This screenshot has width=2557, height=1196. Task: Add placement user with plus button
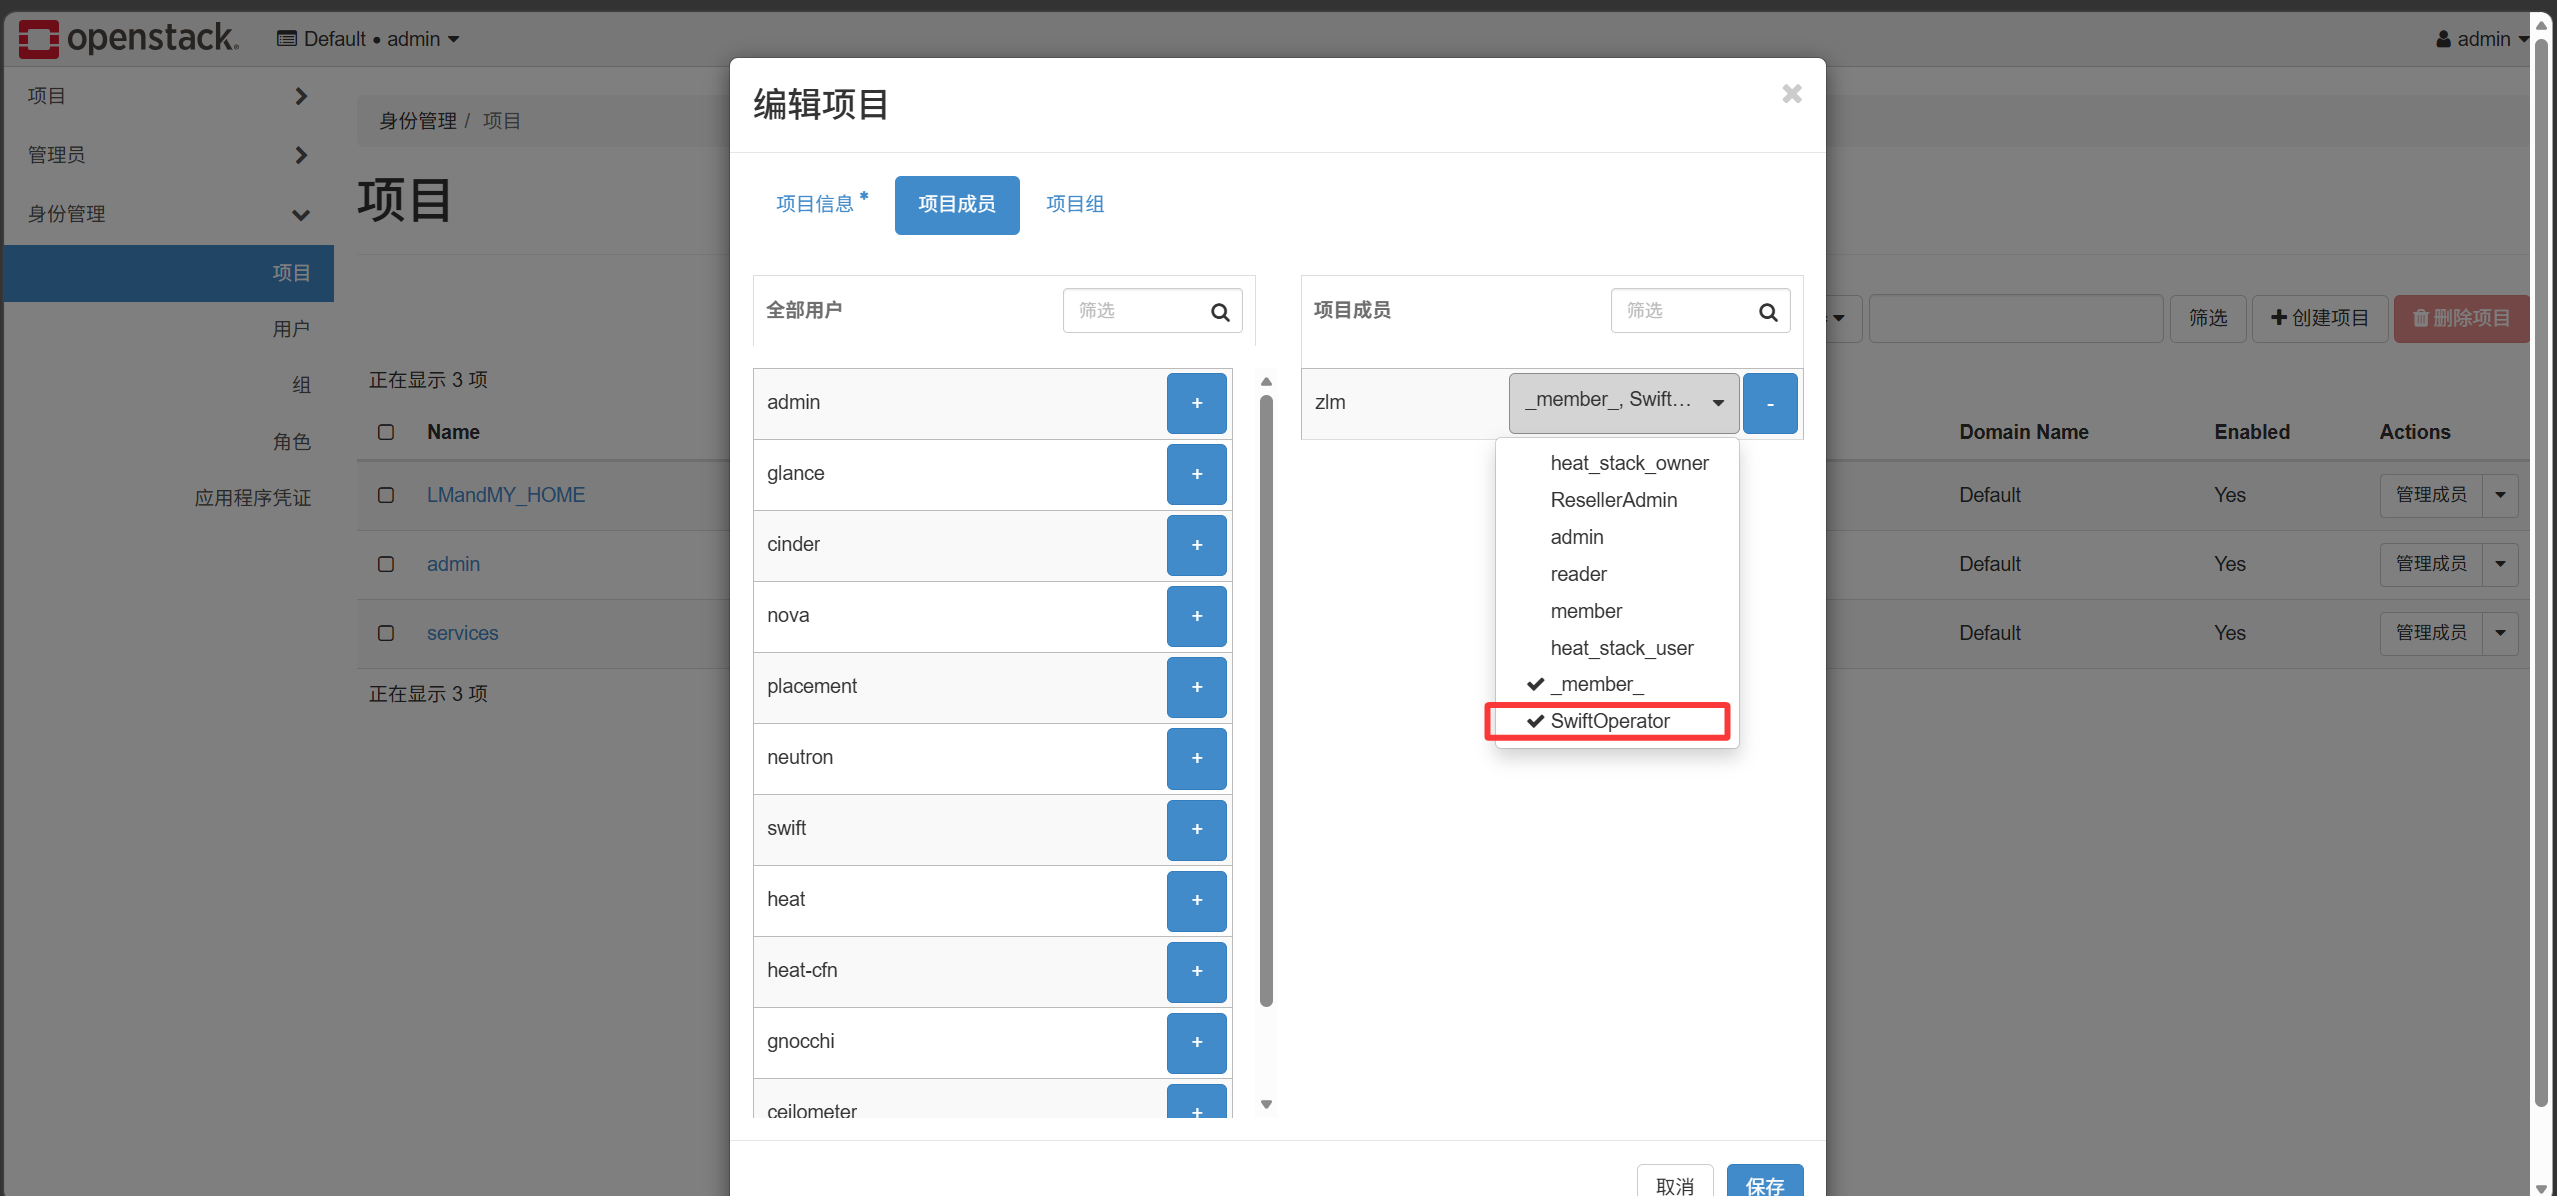tap(1196, 687)
